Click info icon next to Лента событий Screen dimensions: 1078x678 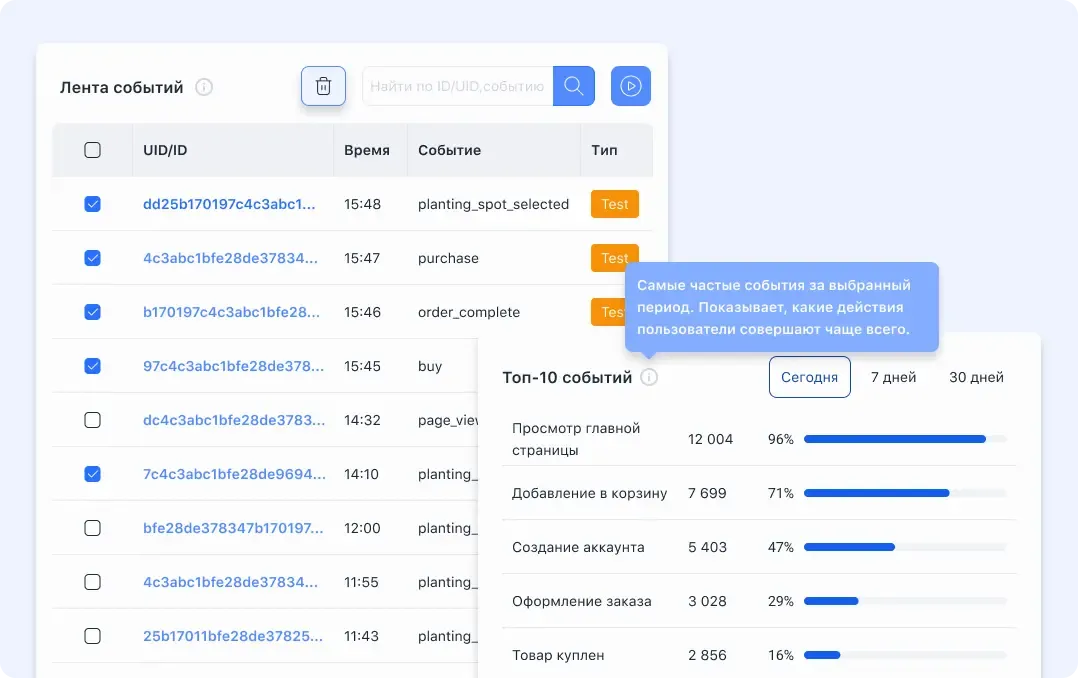204,87
